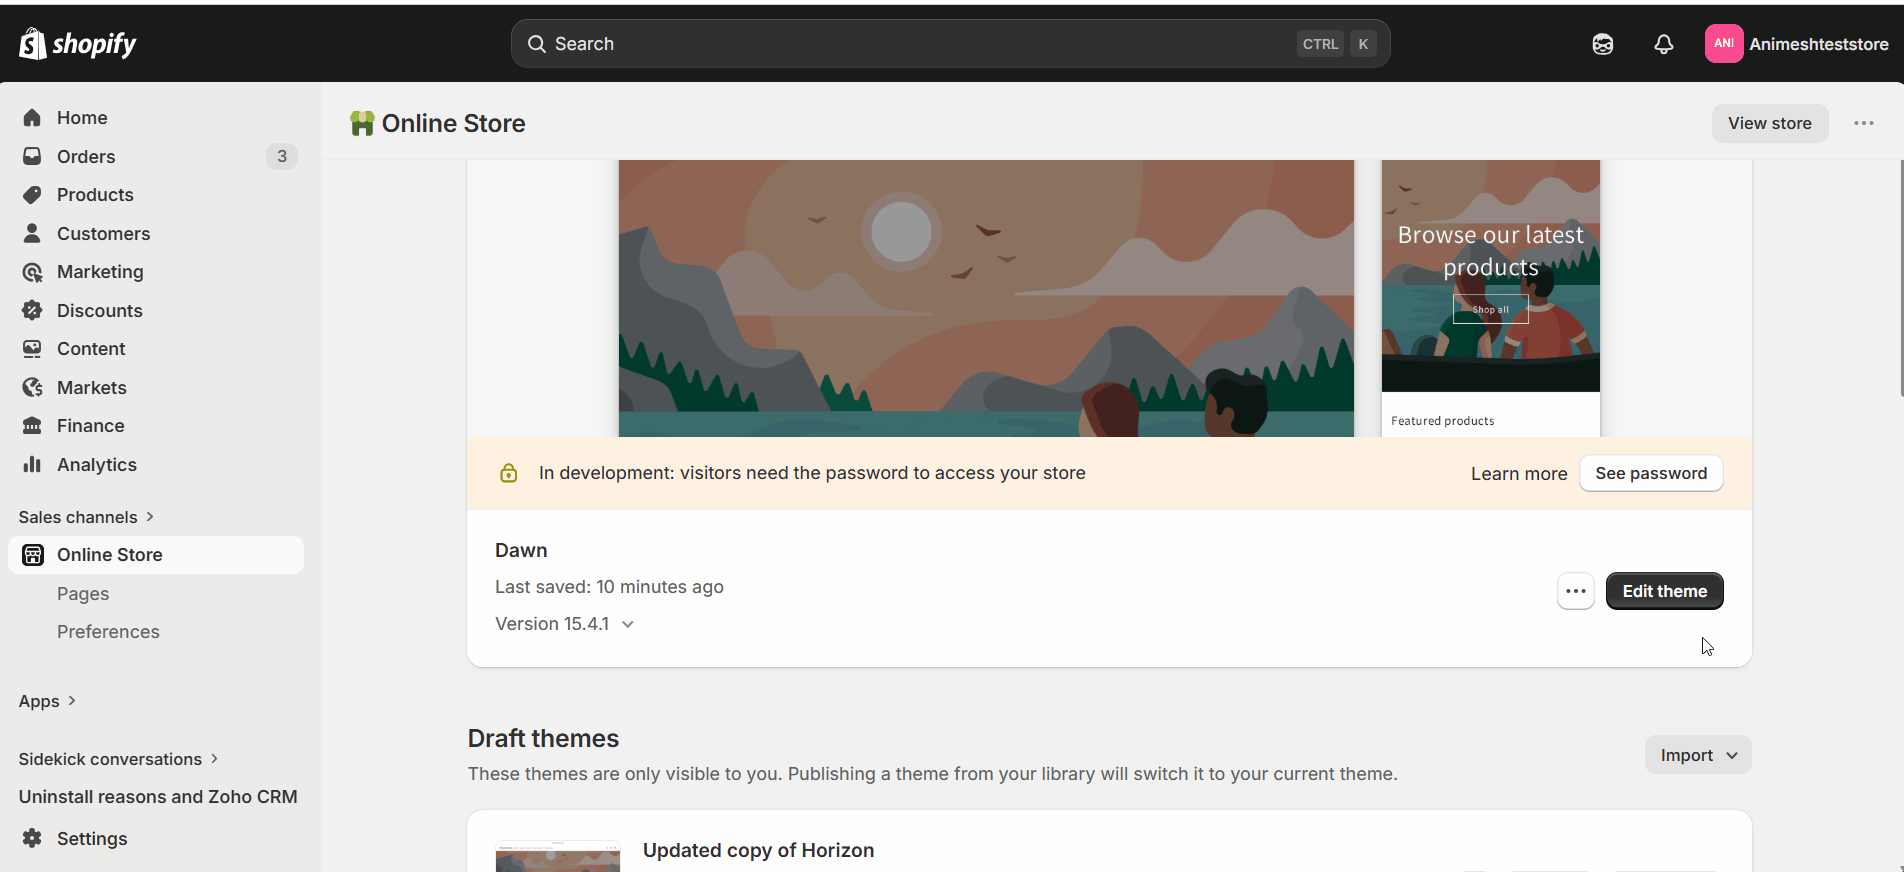Click the Dawn desktop theme preview
Screen dimensions: 1904x872
pos(986,298)
